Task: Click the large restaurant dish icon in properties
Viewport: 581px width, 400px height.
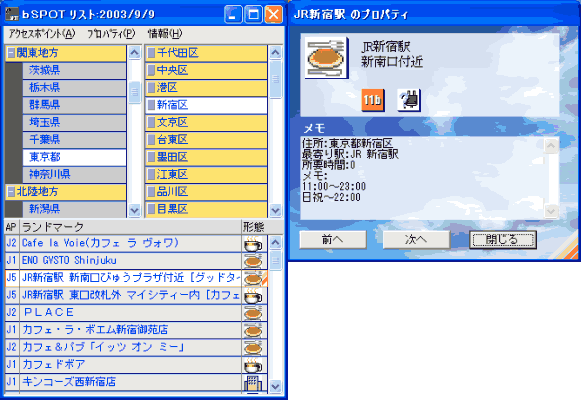Action: 326,58
